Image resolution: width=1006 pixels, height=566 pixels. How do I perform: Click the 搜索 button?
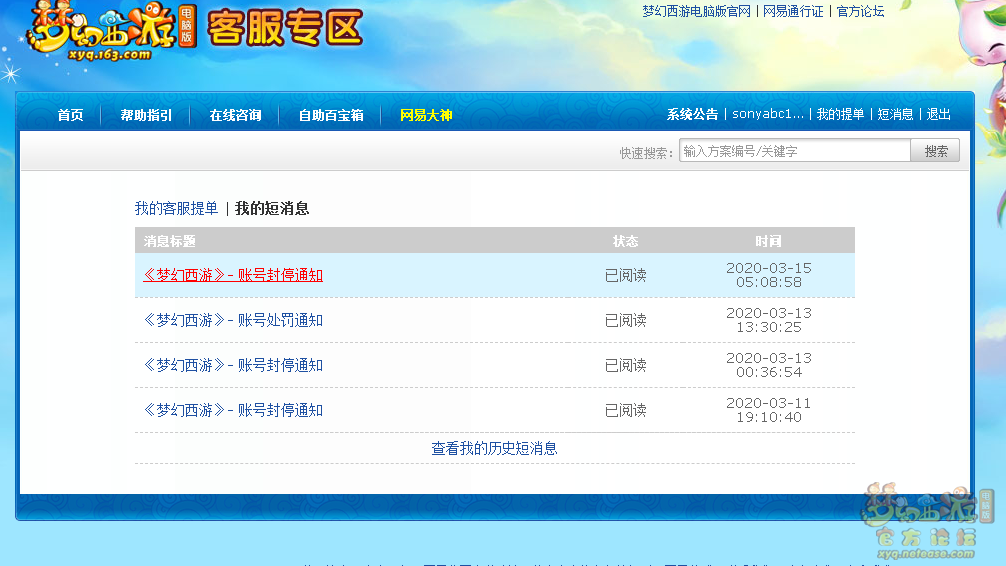[x=935, y=151]
